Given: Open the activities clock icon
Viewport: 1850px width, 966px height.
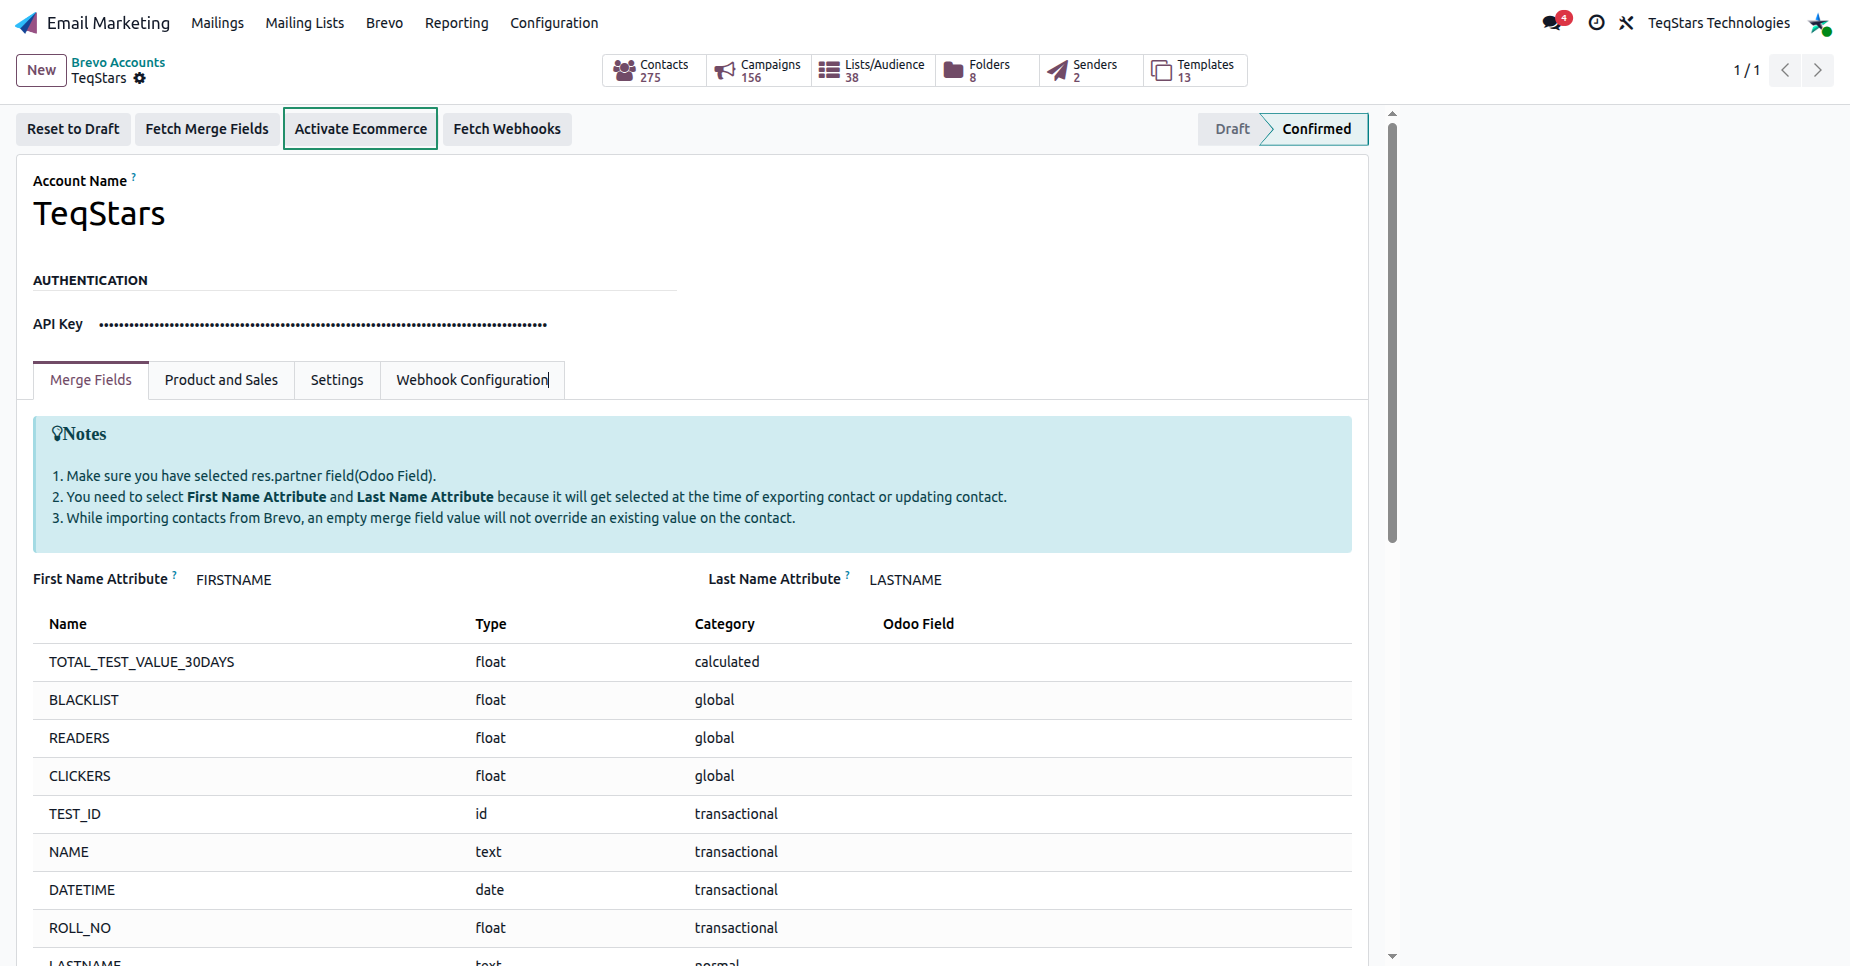Looking at the screenshot, I should [x=1597, y=23].
